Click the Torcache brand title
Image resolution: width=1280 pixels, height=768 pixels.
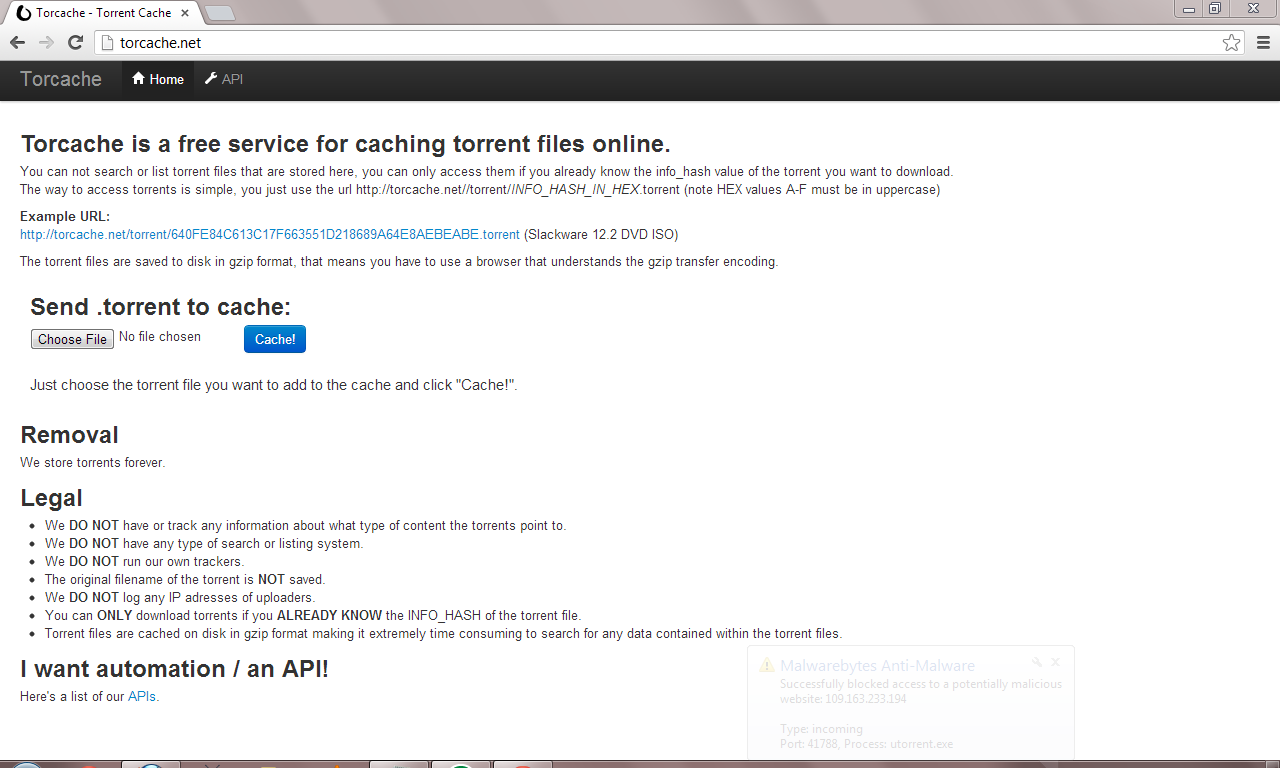[61, 80]
